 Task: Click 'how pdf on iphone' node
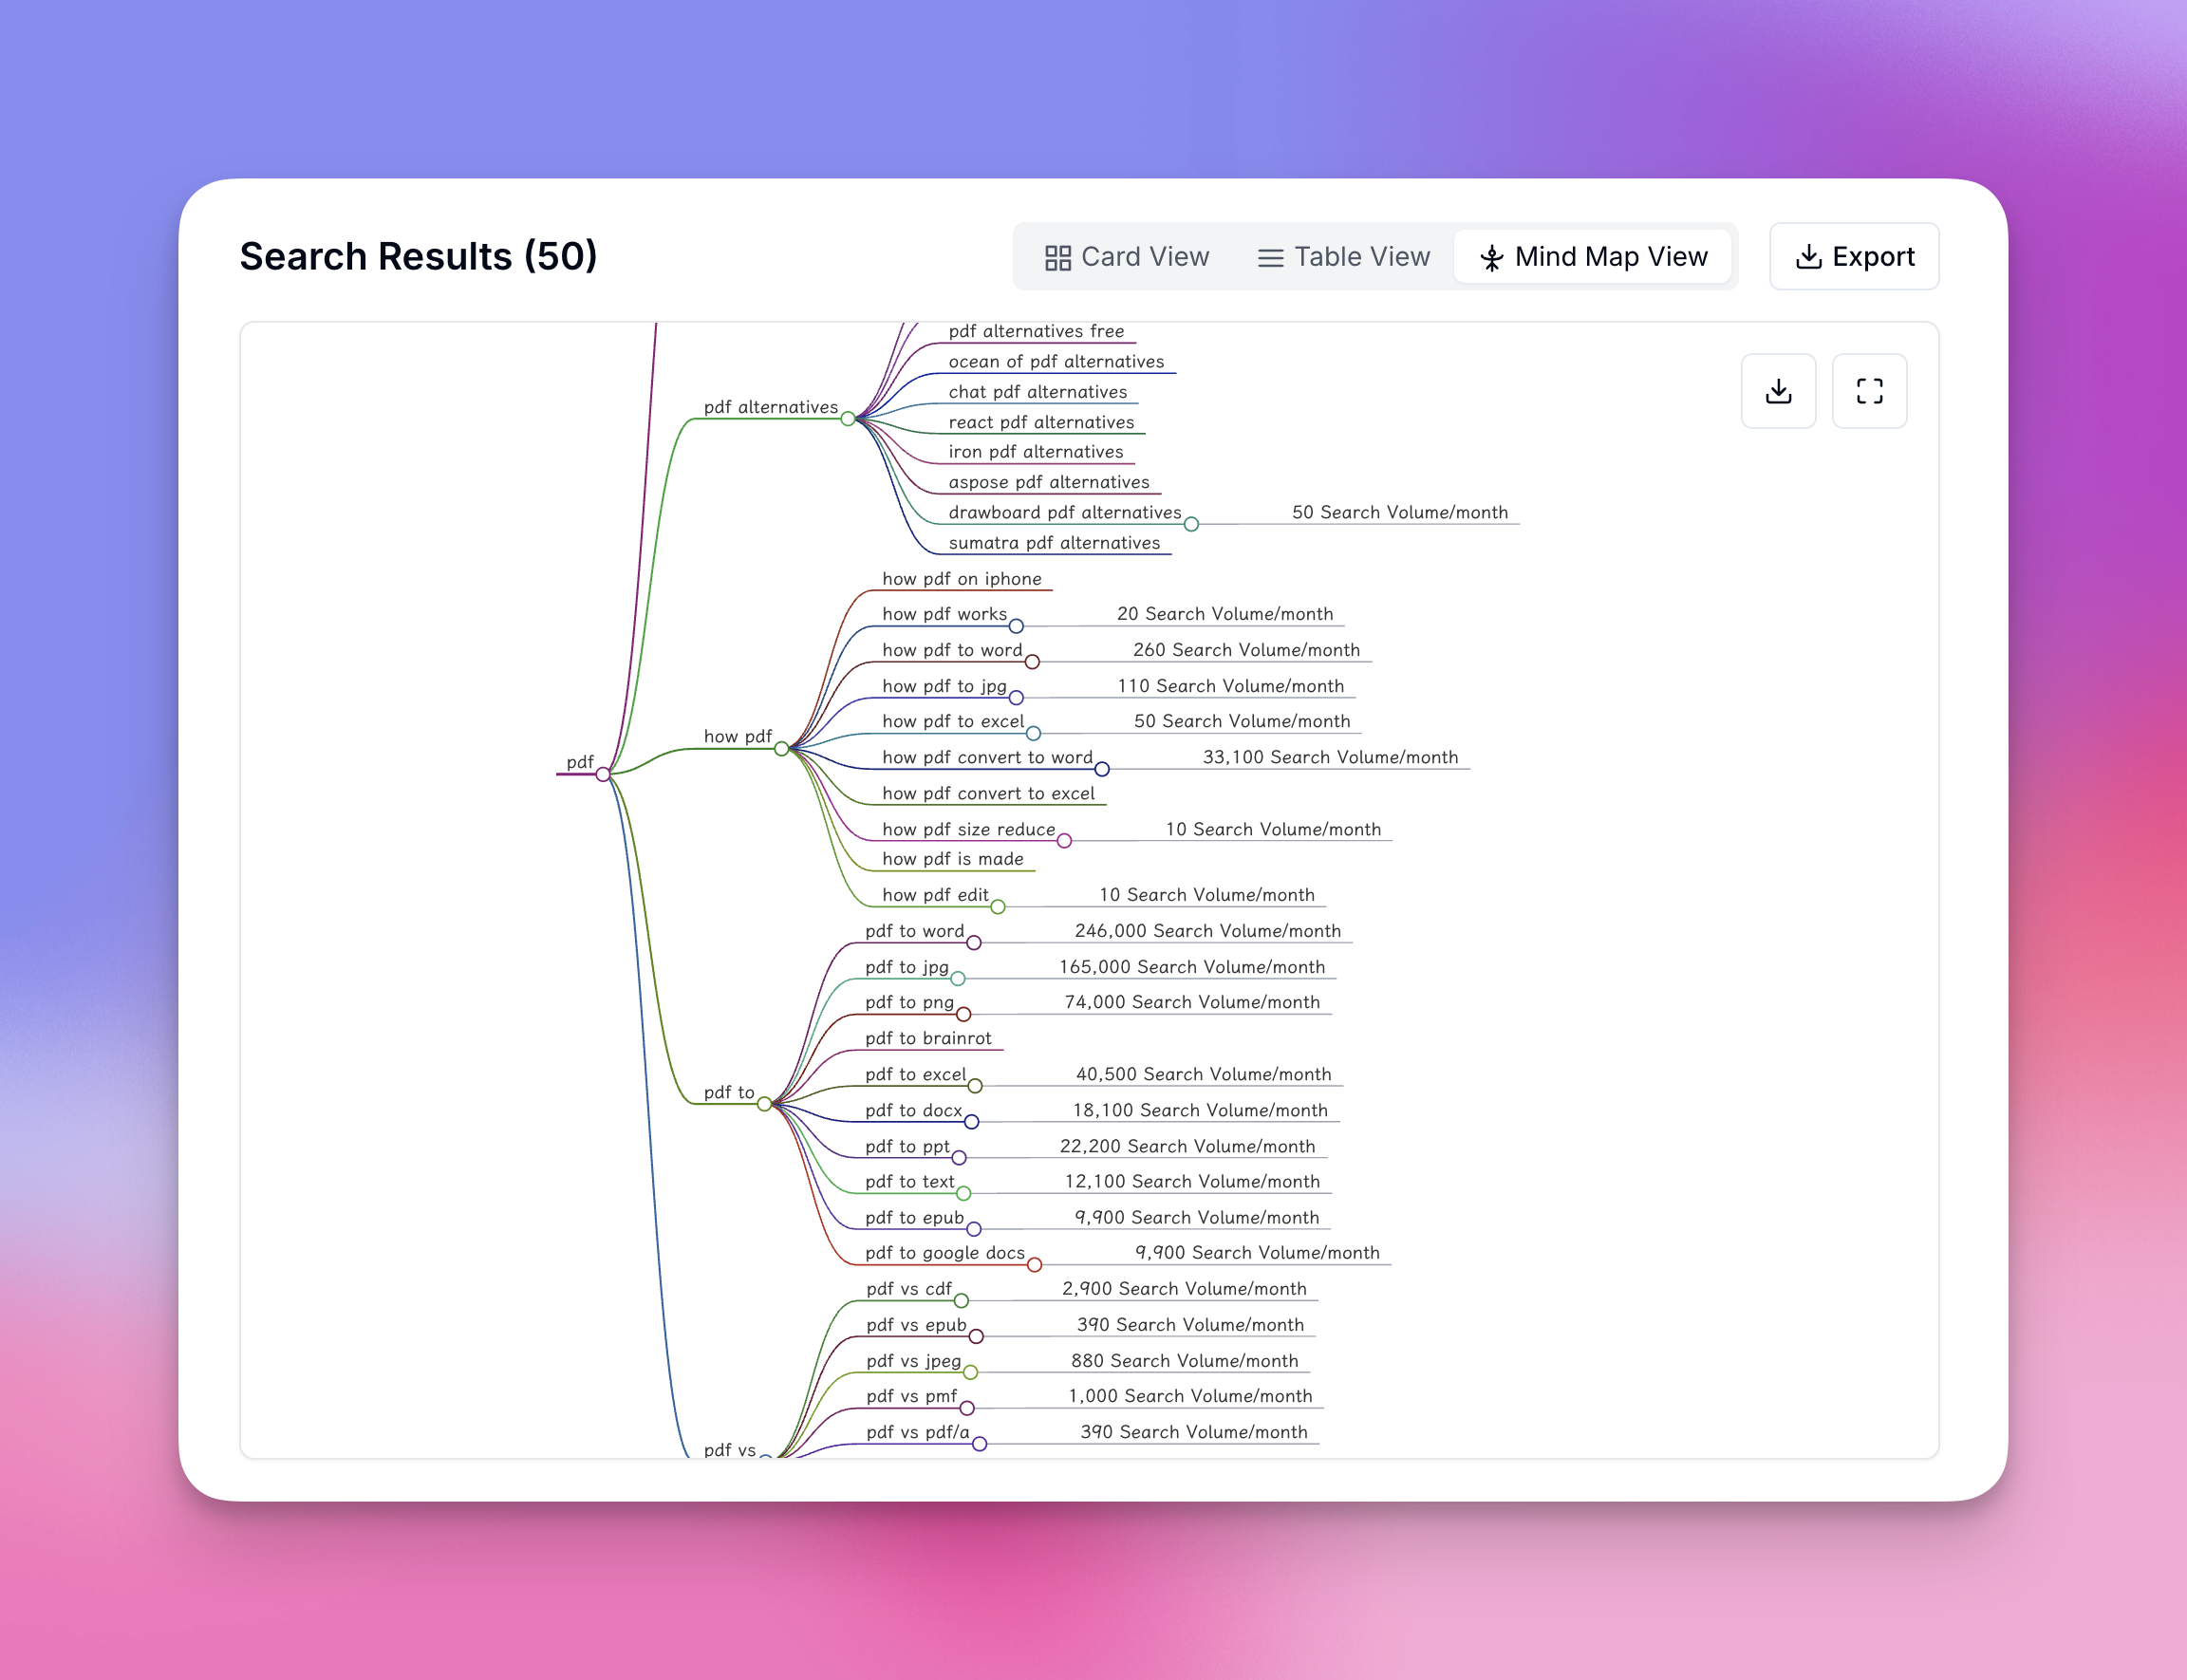coord(961,579)
